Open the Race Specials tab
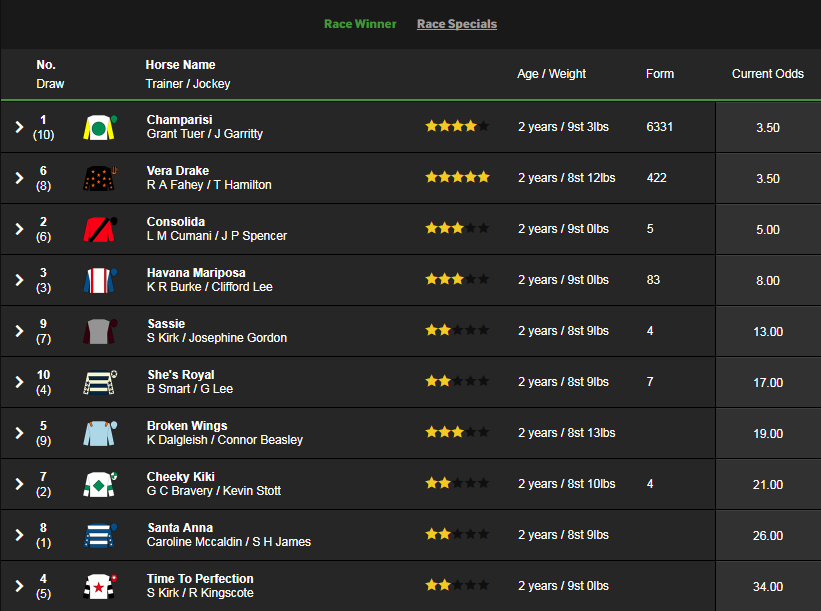 [x=457, y=24]
